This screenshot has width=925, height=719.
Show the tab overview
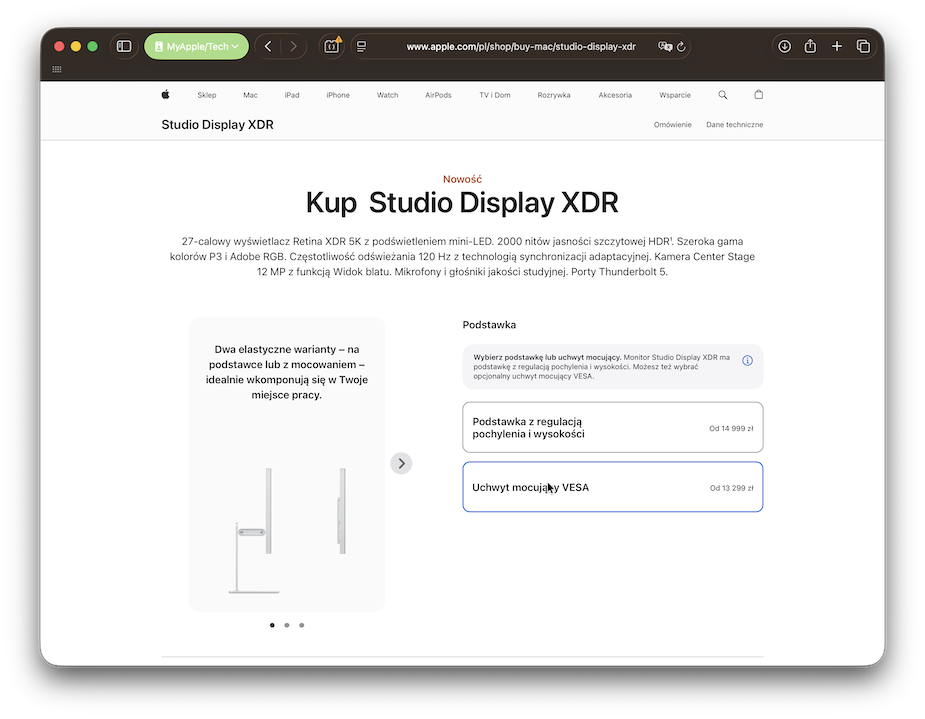coord(863,46)
